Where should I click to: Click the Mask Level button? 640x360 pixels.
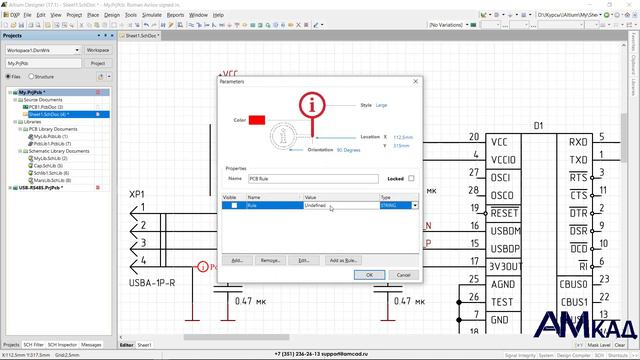599,345
